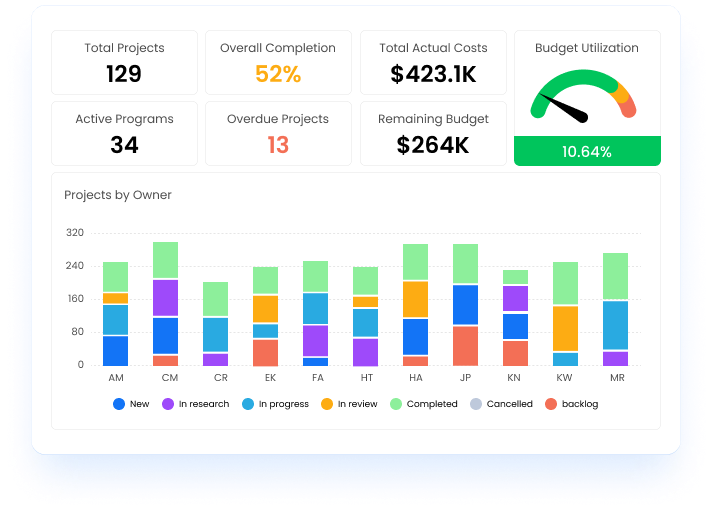Toggle the New legend dot
The image size is (712, 512).
pos(119,404)
